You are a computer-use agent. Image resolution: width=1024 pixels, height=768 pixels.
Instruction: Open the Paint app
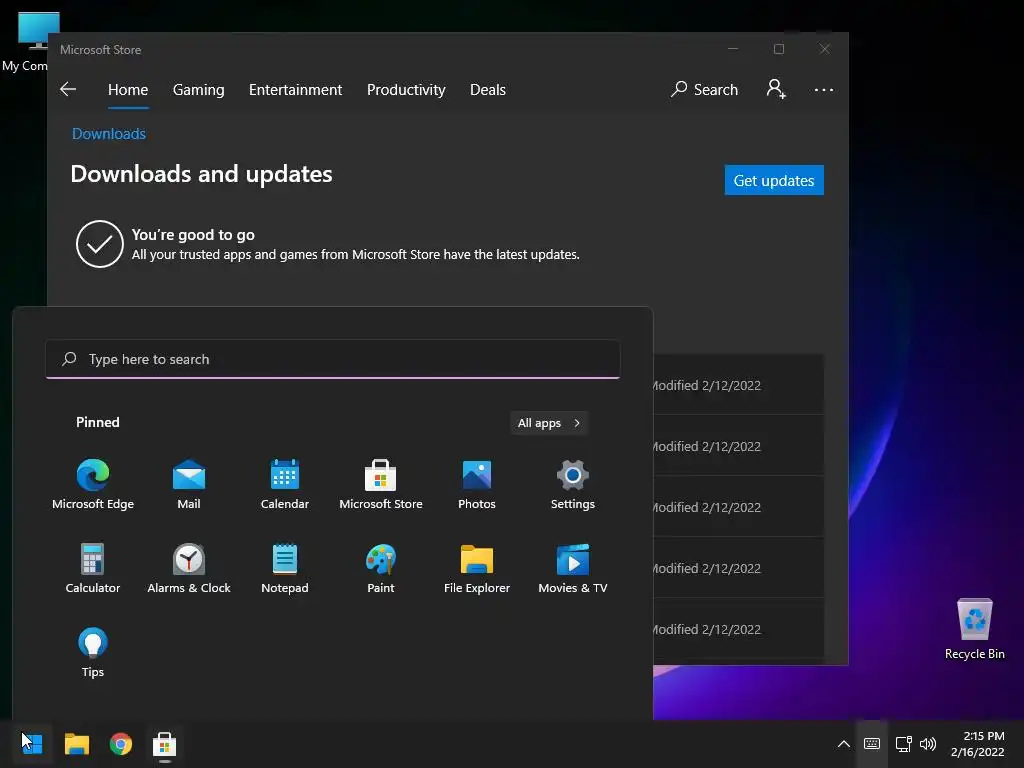coord(381,568)
